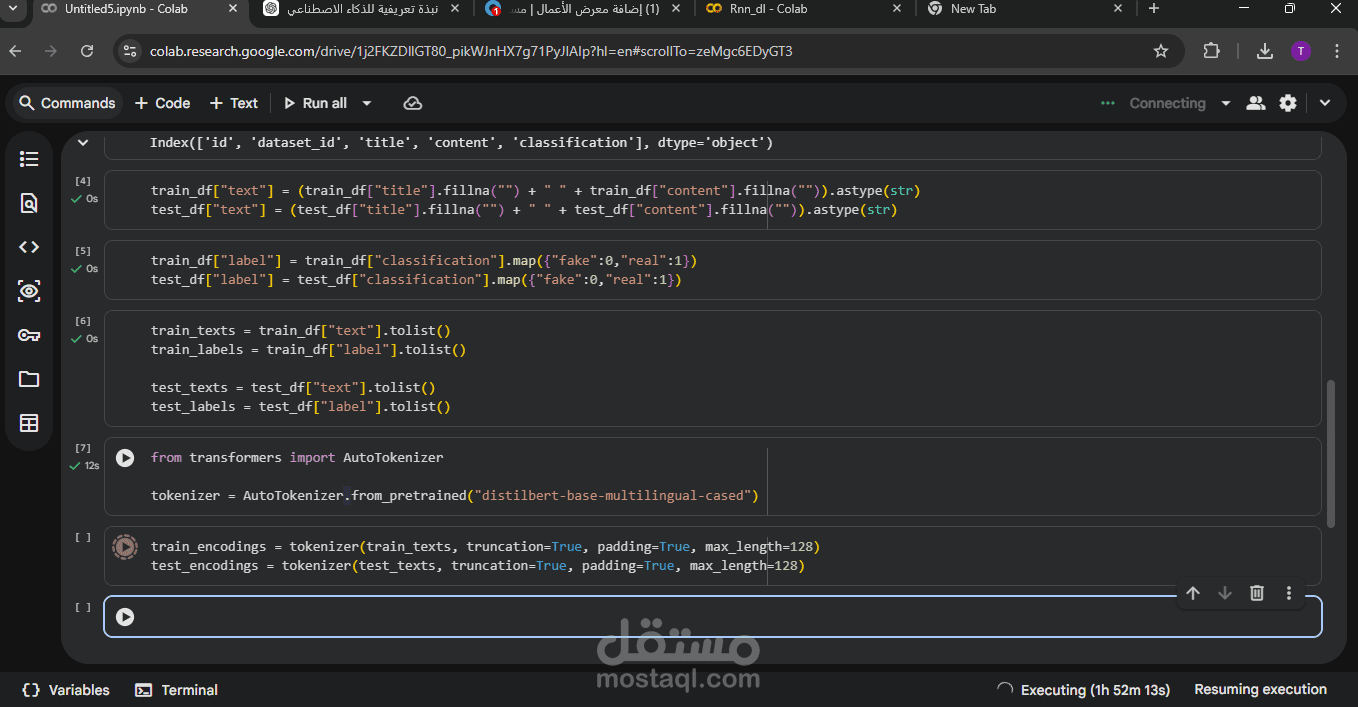
Task: Open the browser Downloads icon
Action: point(1265,51)
